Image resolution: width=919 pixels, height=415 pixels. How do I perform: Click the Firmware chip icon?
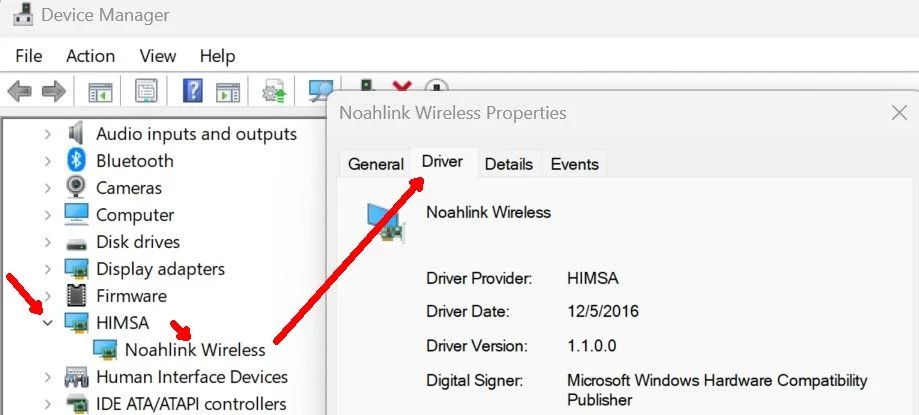[x=76, y=295]
